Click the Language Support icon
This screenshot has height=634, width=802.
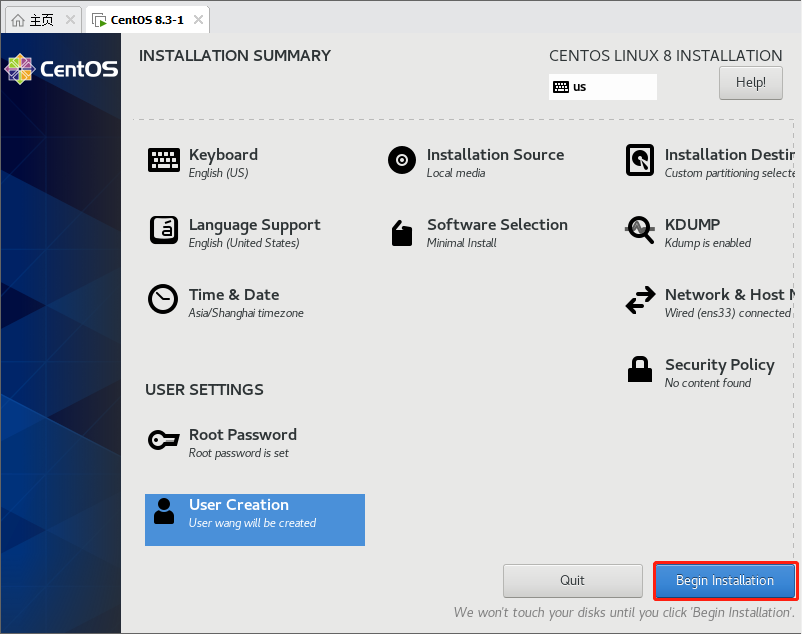point(164,230)
